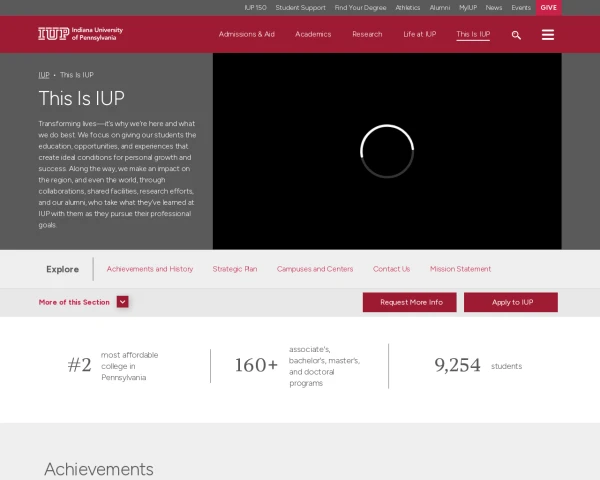
Task: Go to Achievements and History link
Action: (150, 269)
